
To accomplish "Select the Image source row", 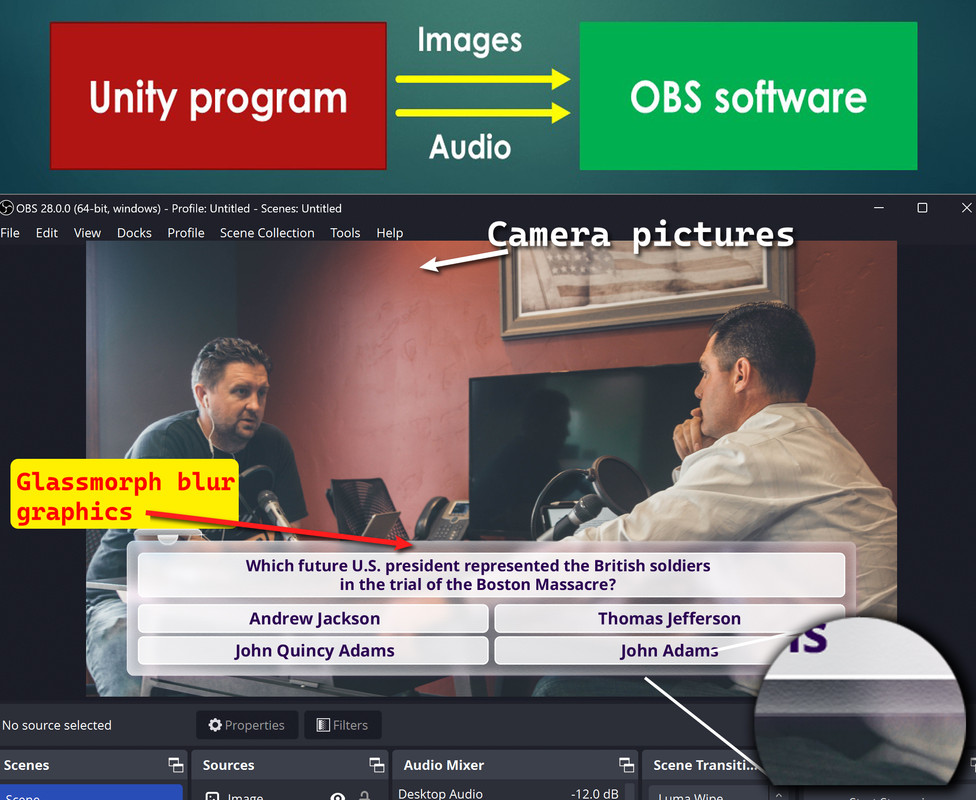I will [x=290, y=796].
